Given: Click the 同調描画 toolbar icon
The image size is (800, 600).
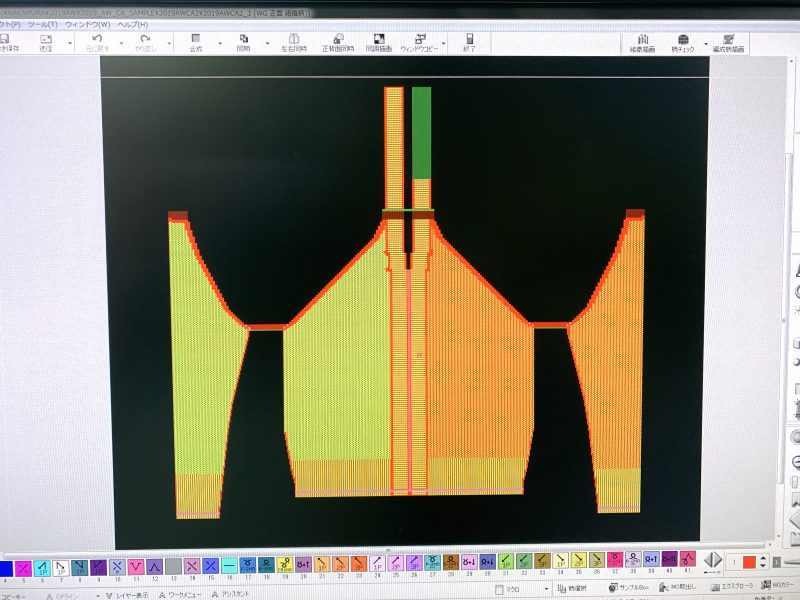Looking at the screenshot, I should pyautogui.click(x=380, y=42).
